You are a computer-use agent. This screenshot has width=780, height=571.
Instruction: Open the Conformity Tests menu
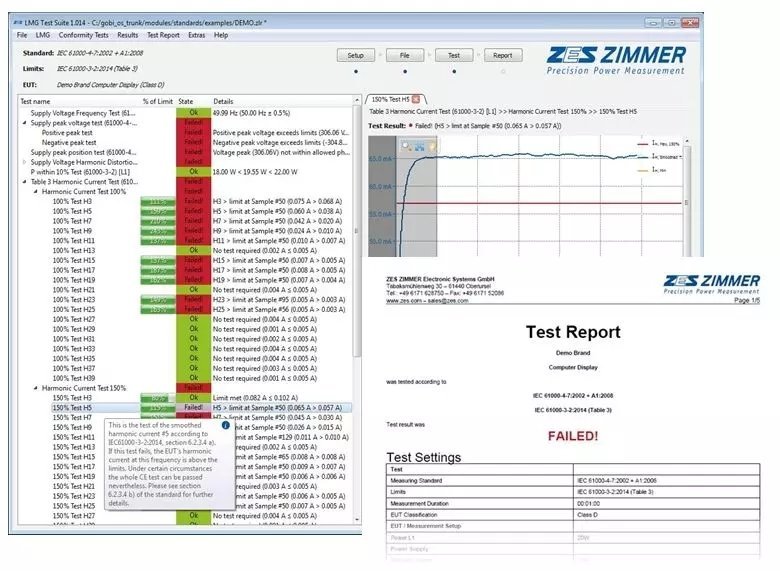[x=83, y=35]
